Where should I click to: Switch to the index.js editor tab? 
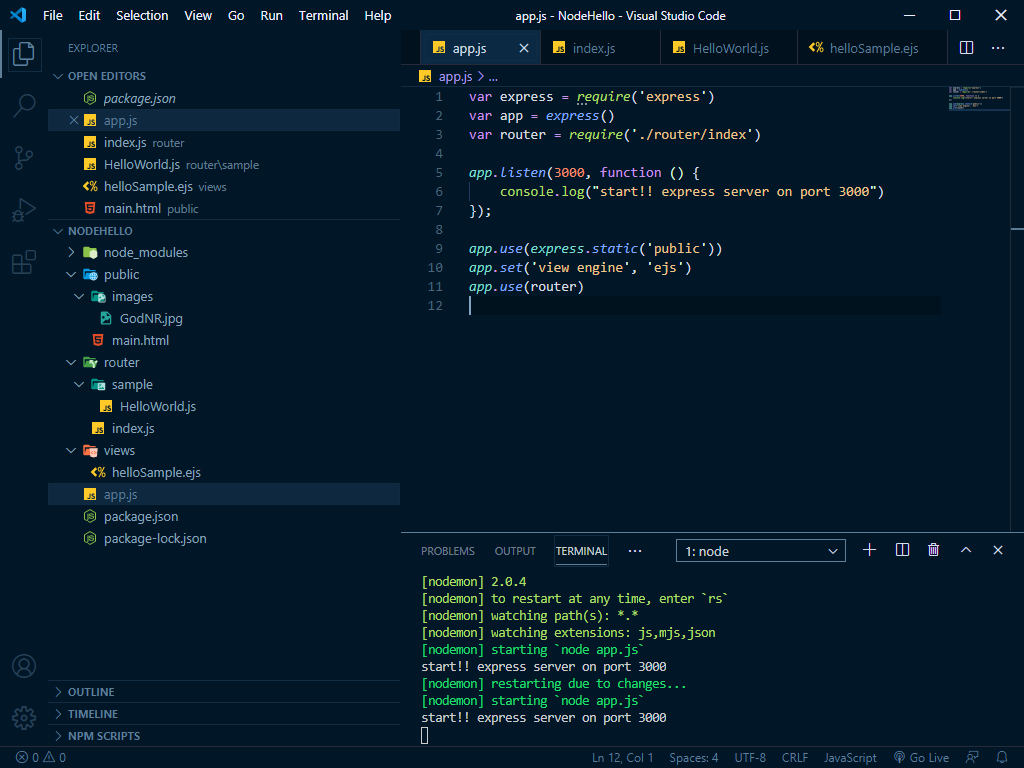600,48
